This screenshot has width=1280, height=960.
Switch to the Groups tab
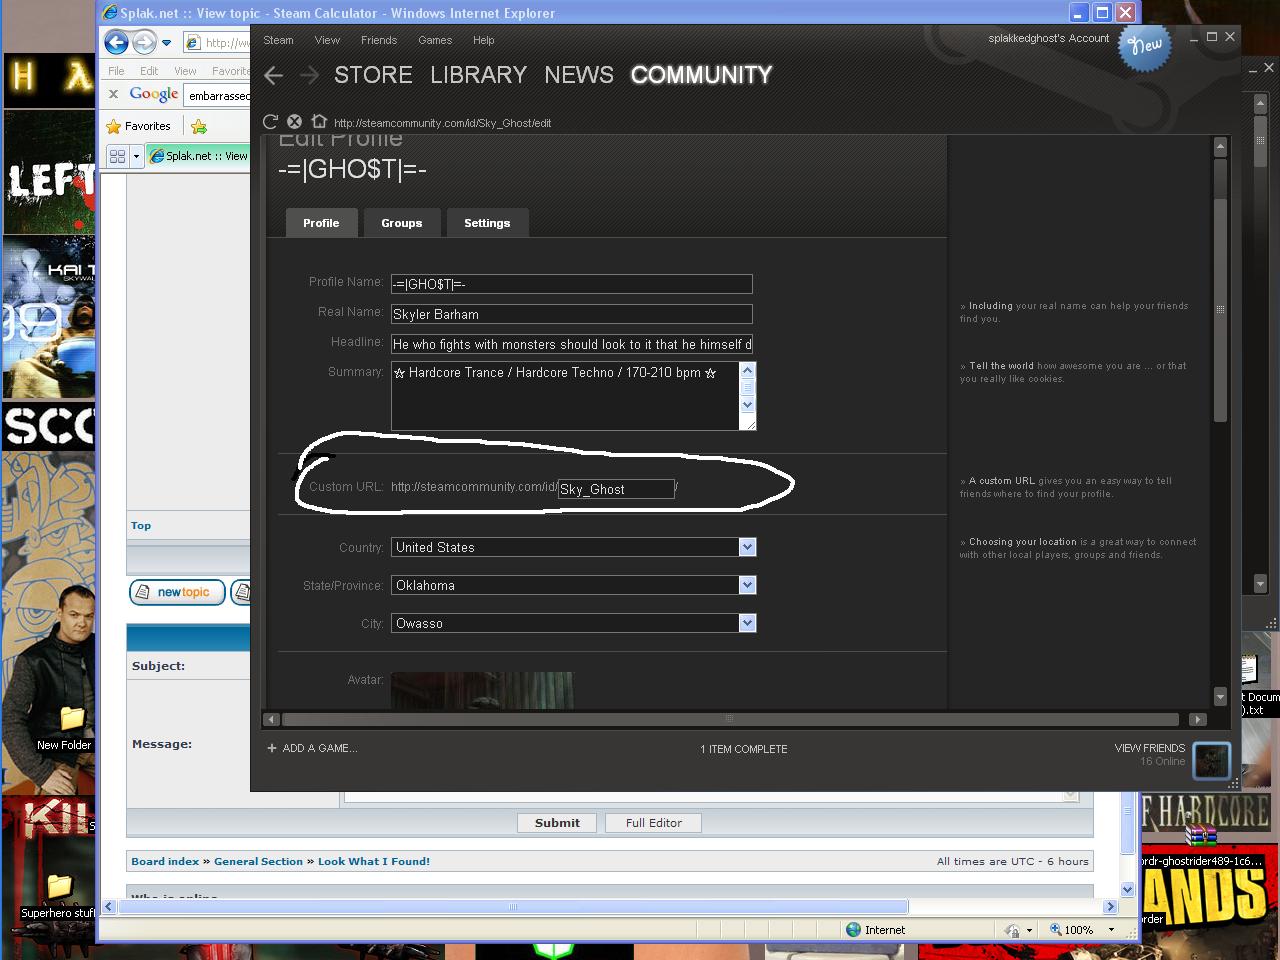click(401, 223)
